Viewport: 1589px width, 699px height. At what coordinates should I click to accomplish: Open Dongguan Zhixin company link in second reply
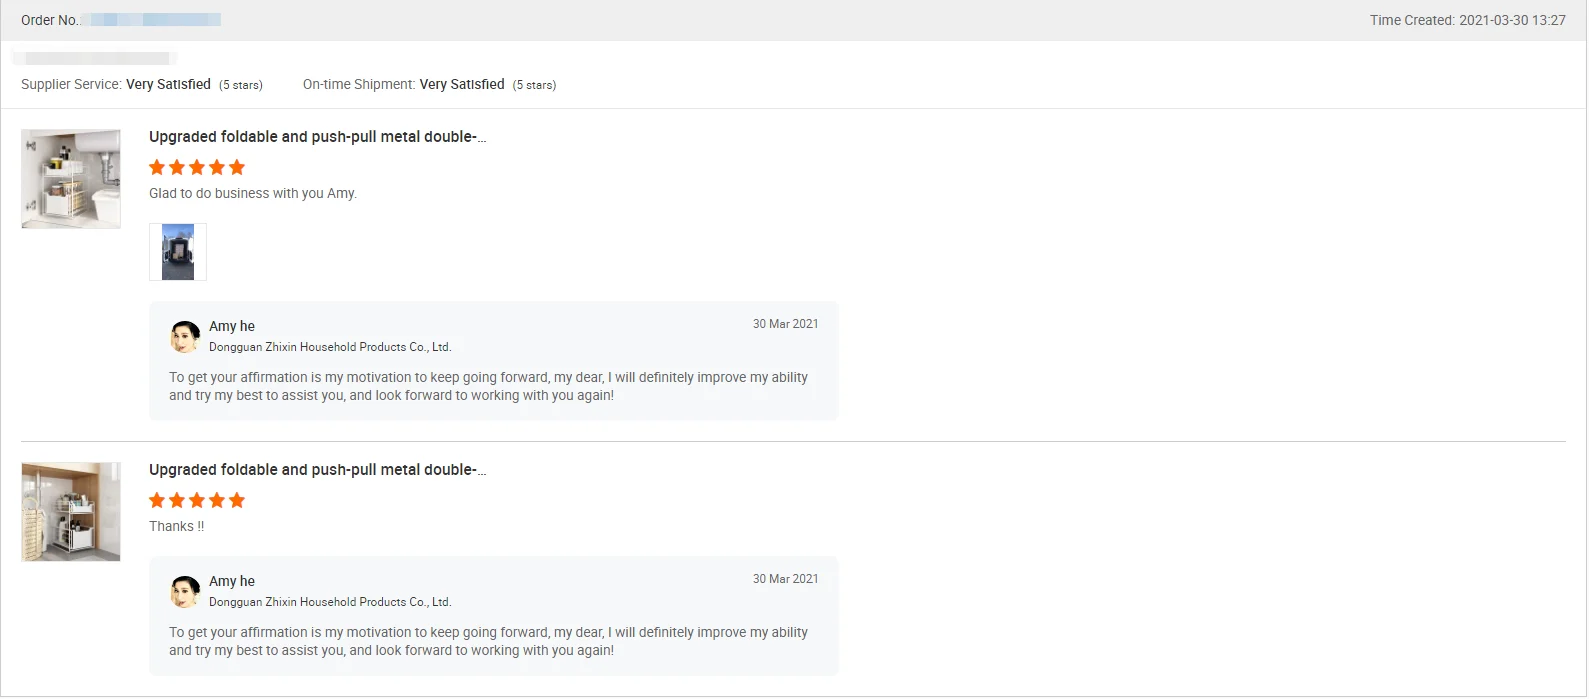click(330, 602)
